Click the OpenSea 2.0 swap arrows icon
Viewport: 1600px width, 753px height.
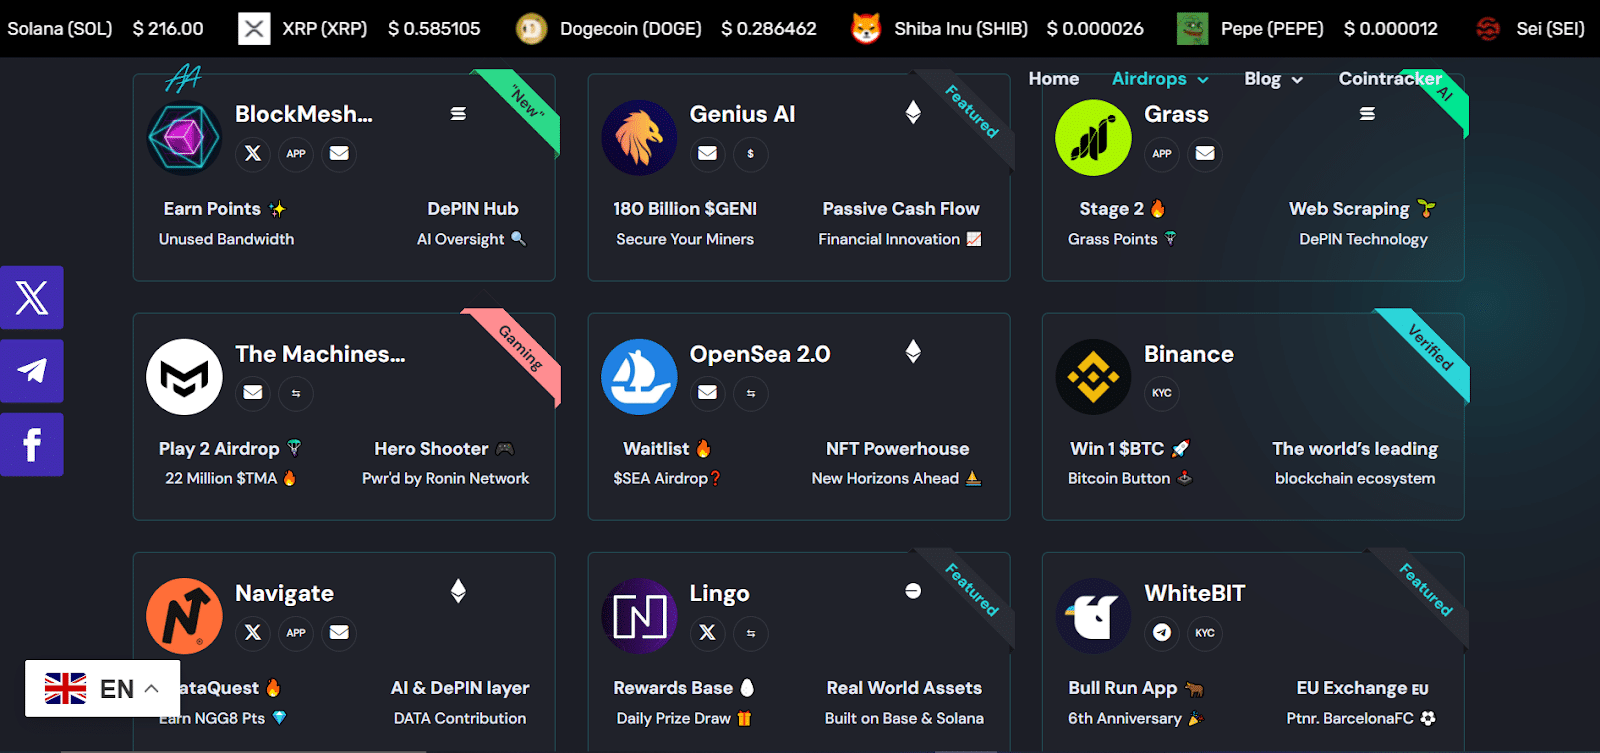pyautogui.click(x=750, y=393)
